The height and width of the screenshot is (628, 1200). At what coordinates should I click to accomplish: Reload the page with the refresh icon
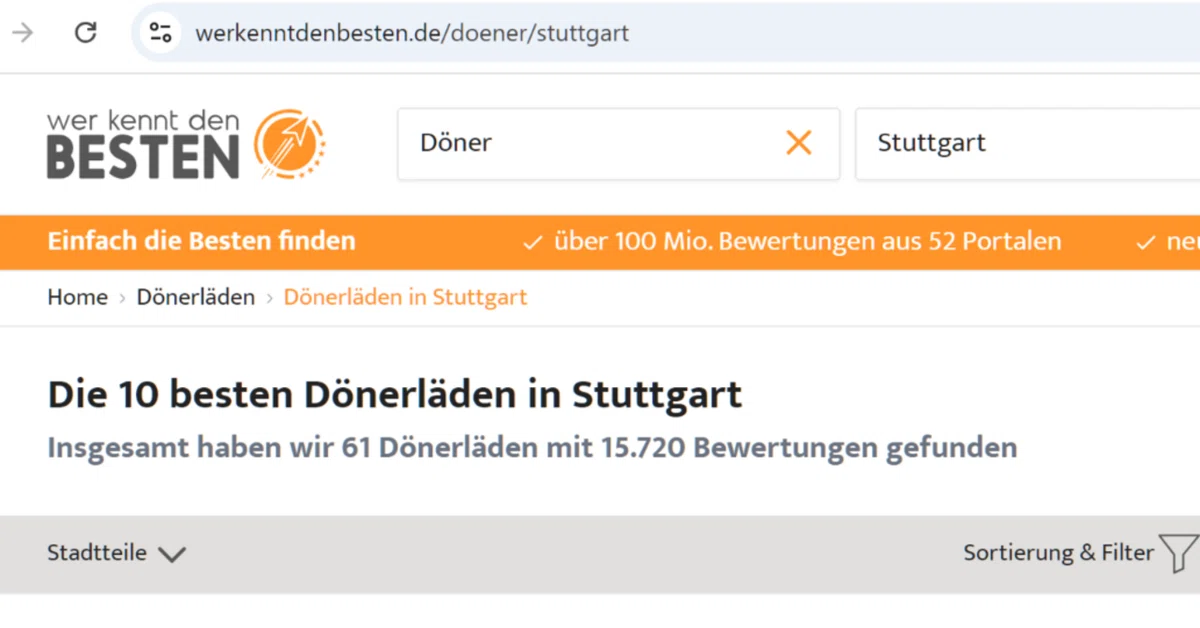[x=86, y=33]
